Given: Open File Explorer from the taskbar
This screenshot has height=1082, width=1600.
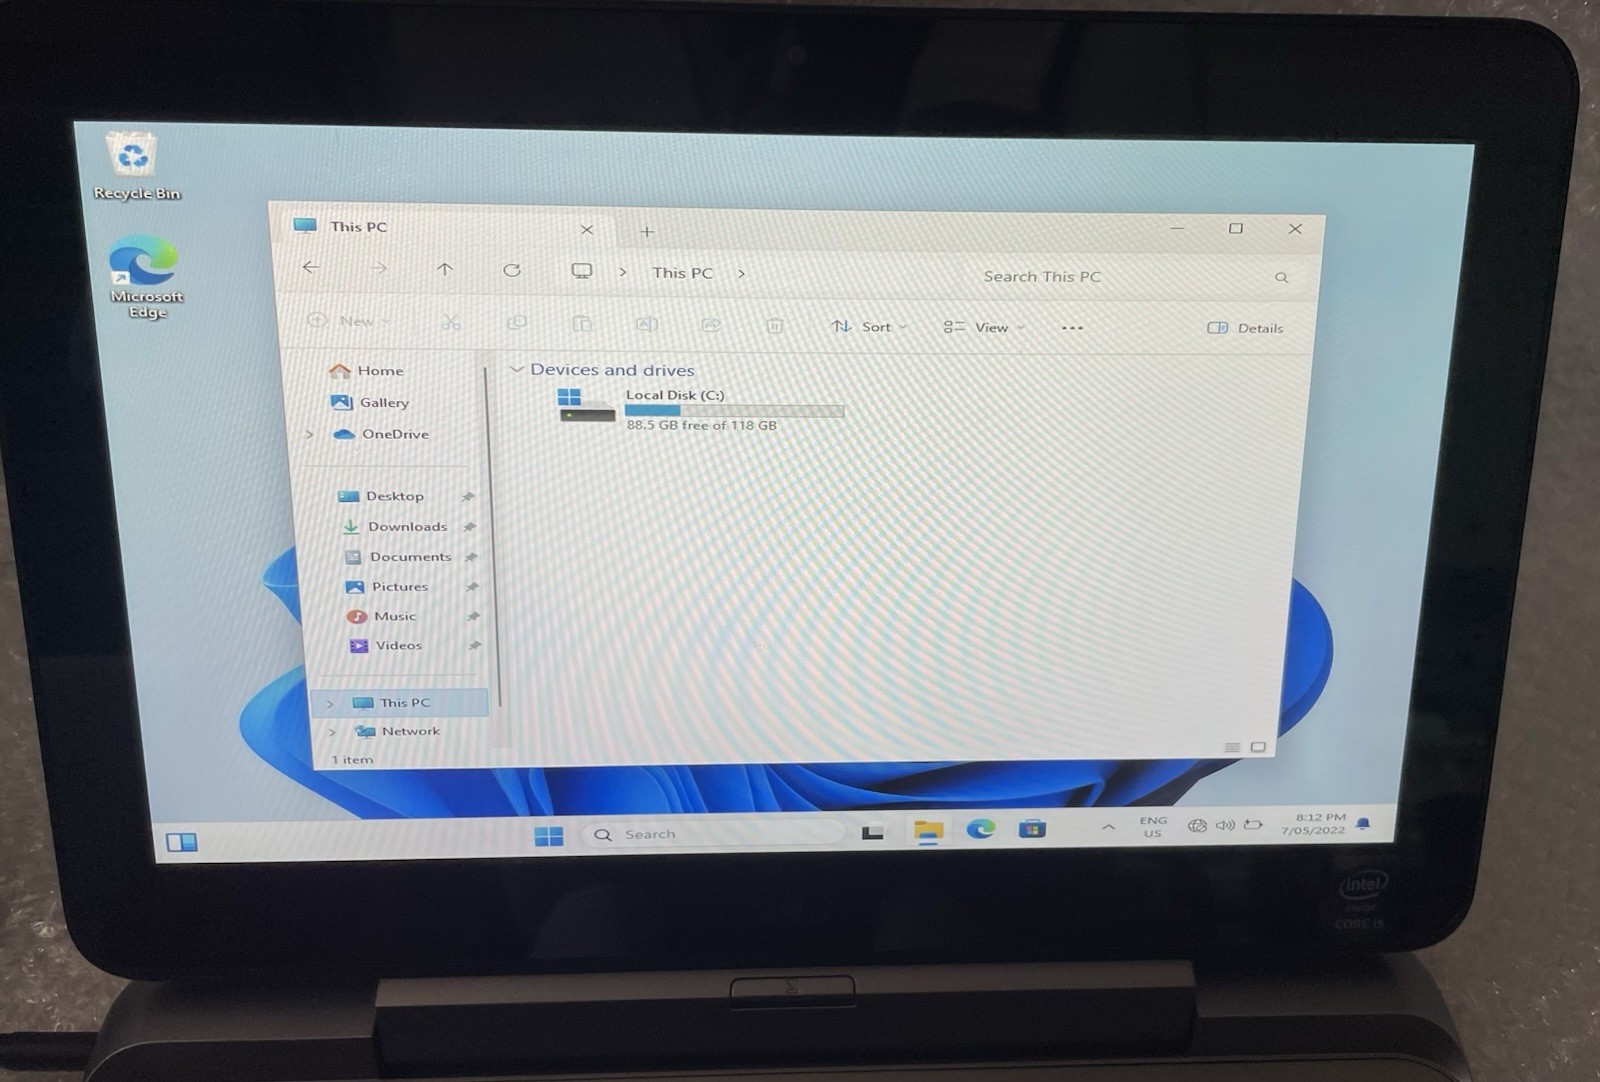Looking at the screenshot, I should pos(929,831).
